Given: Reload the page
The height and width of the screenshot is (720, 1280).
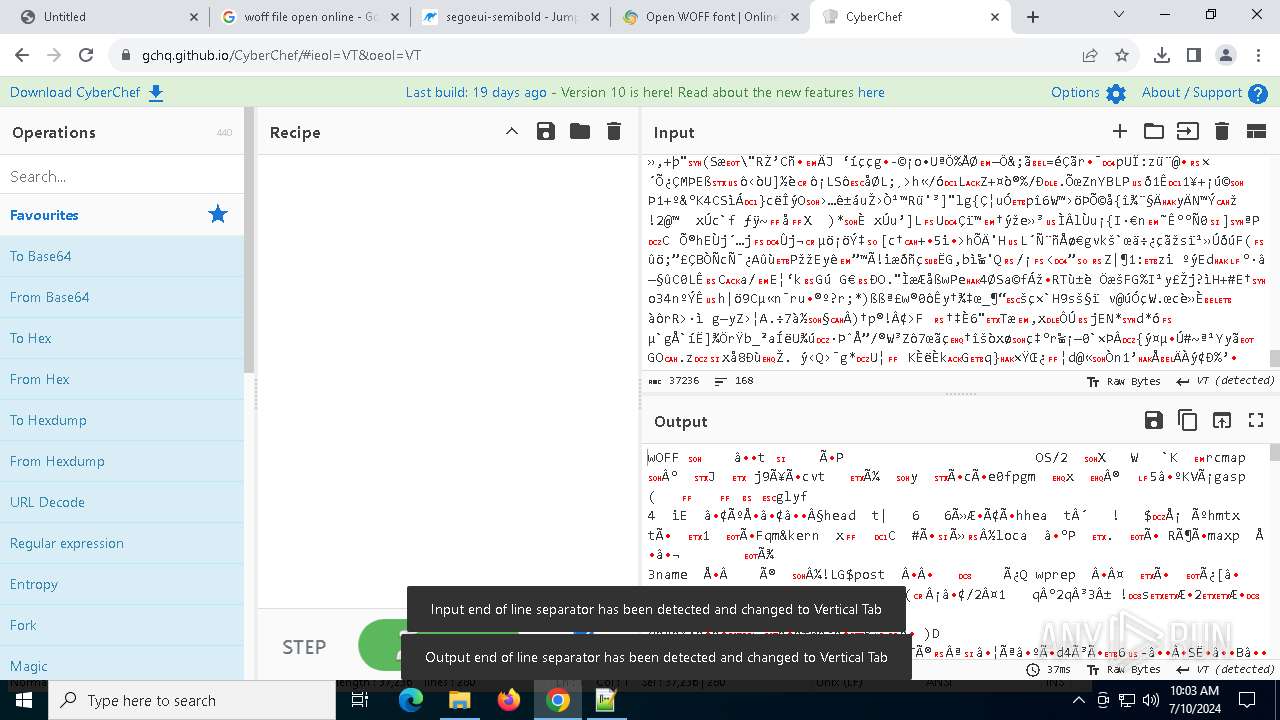Looking at the screenshot, I should [86, 56].
